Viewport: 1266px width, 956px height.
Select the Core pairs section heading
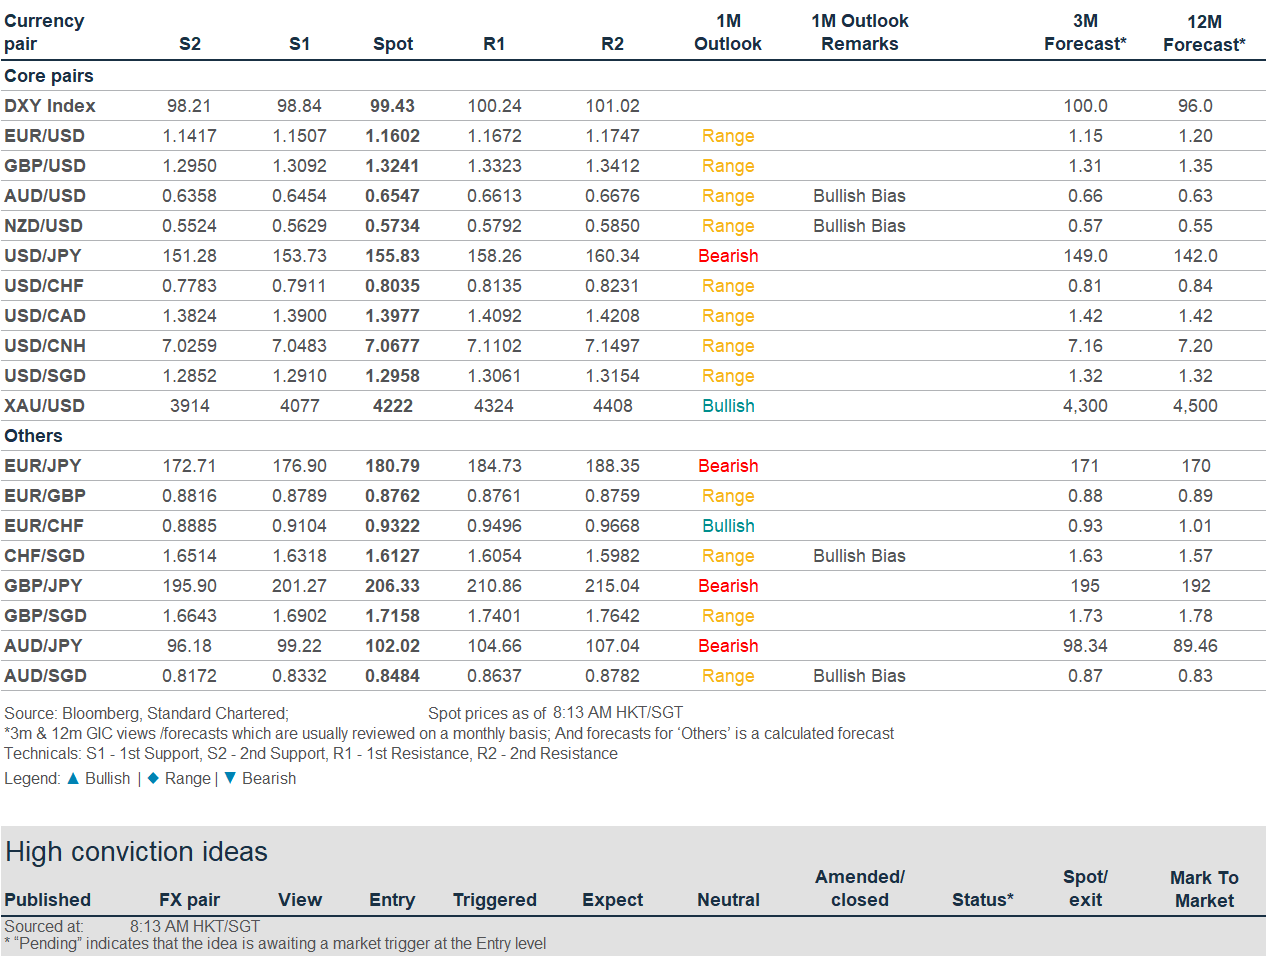point(49,76)
